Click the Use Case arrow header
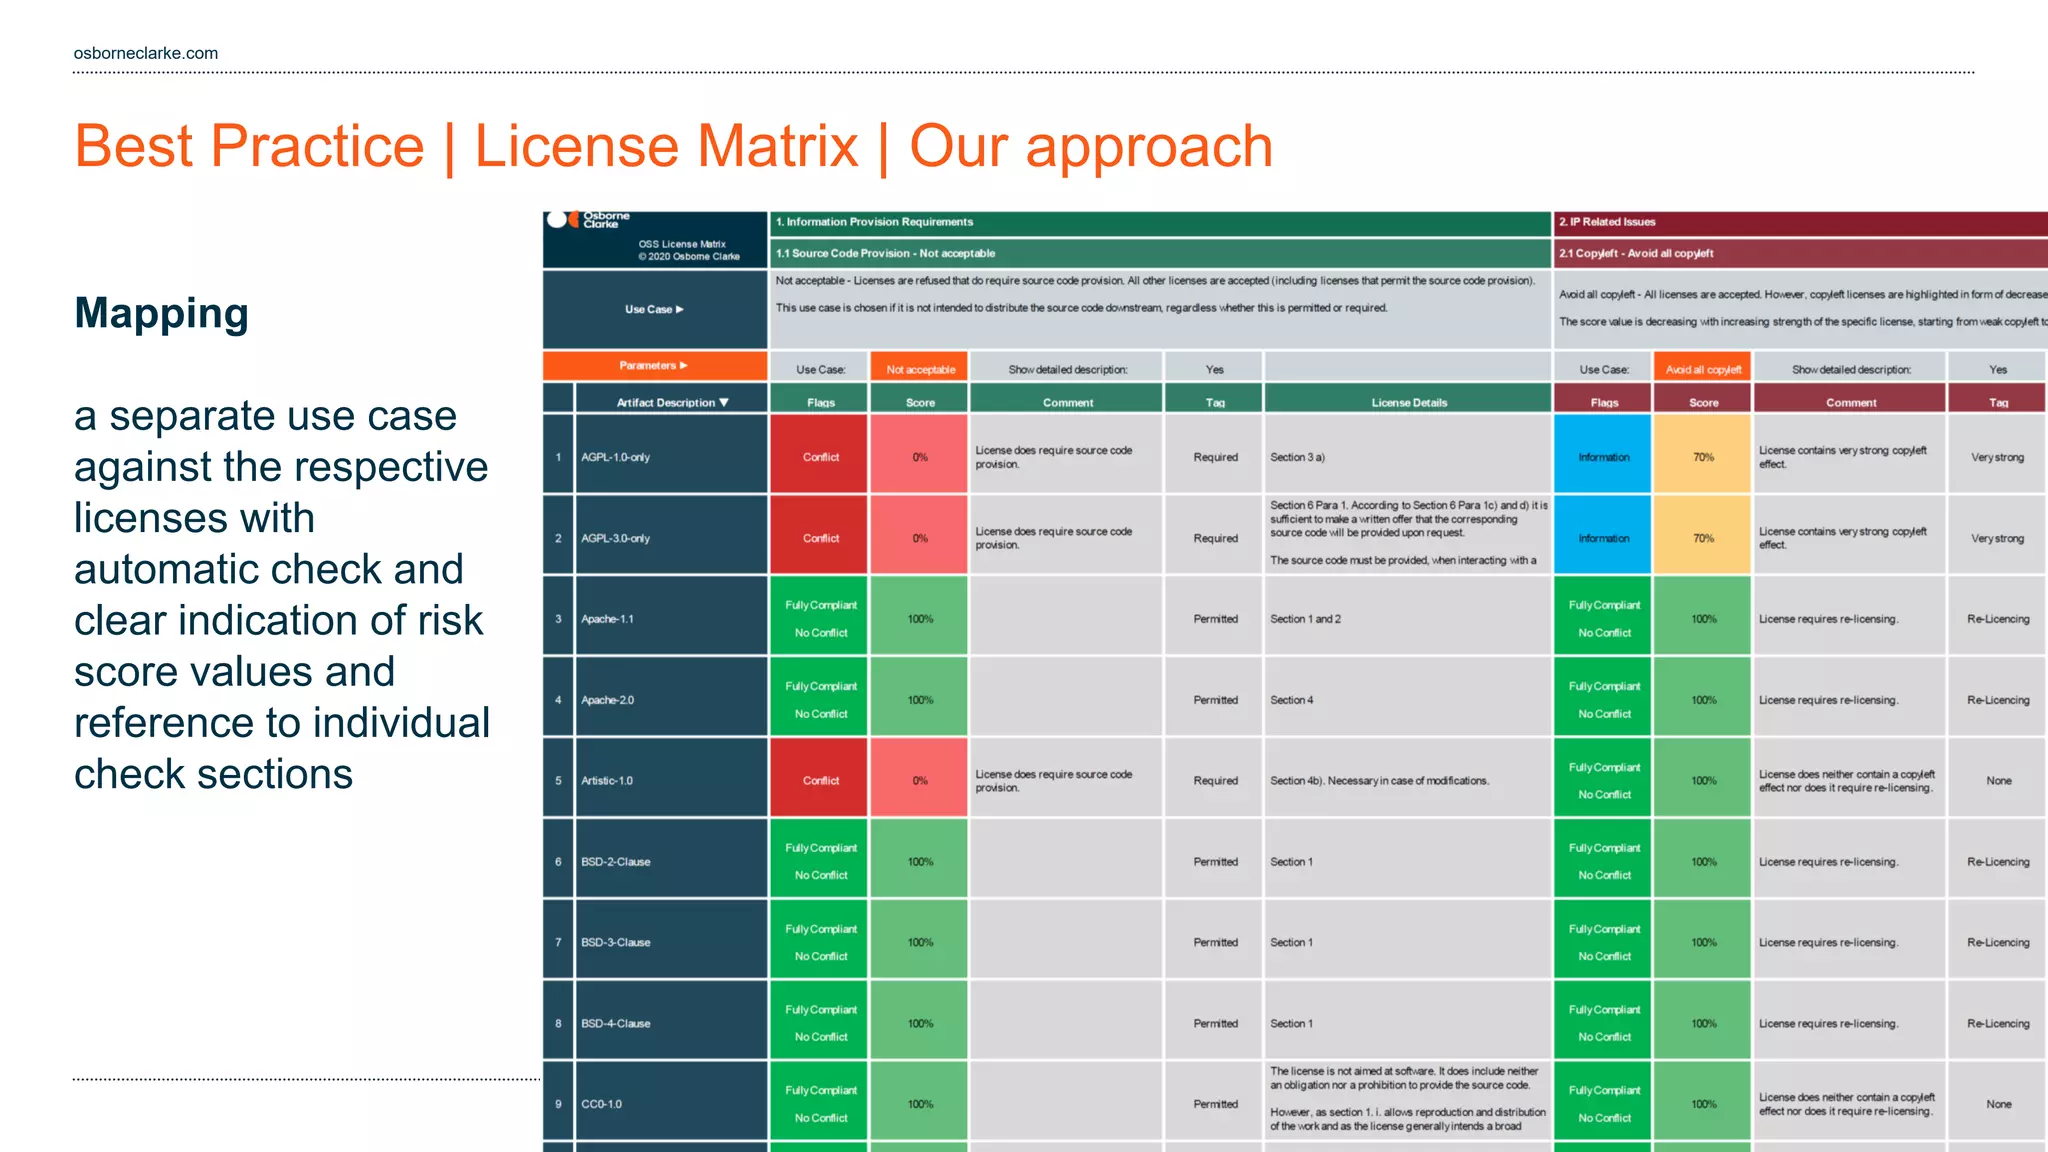2048x1152 pixels. tap(654, 309)
